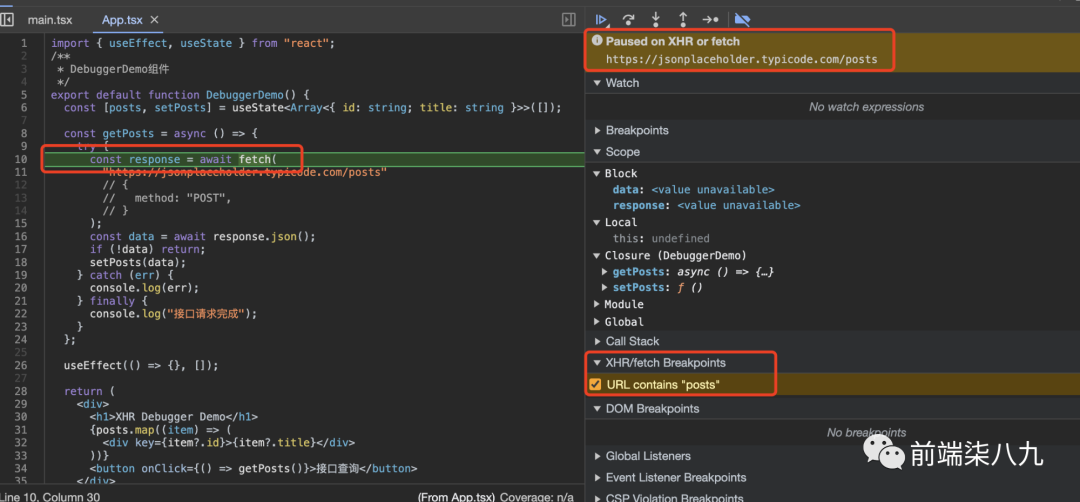Screen dimensions: 1080x502
Task: Resume script execution with the play icon
Action: tap(602, 19)
